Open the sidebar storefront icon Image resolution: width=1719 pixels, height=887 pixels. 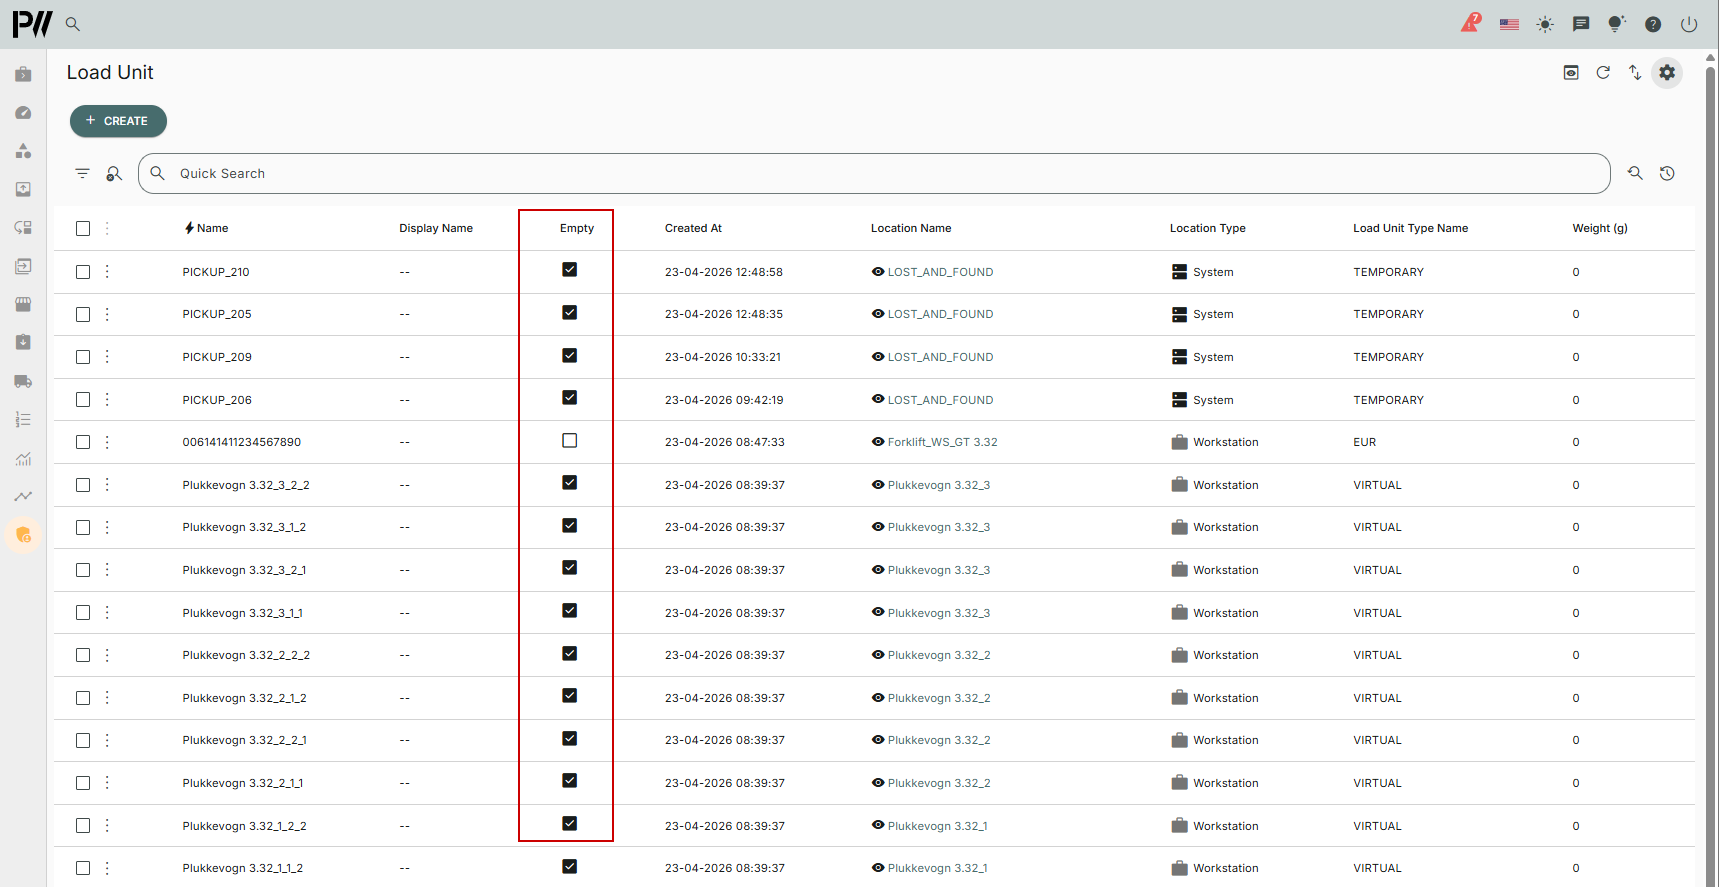click(23, 304)
